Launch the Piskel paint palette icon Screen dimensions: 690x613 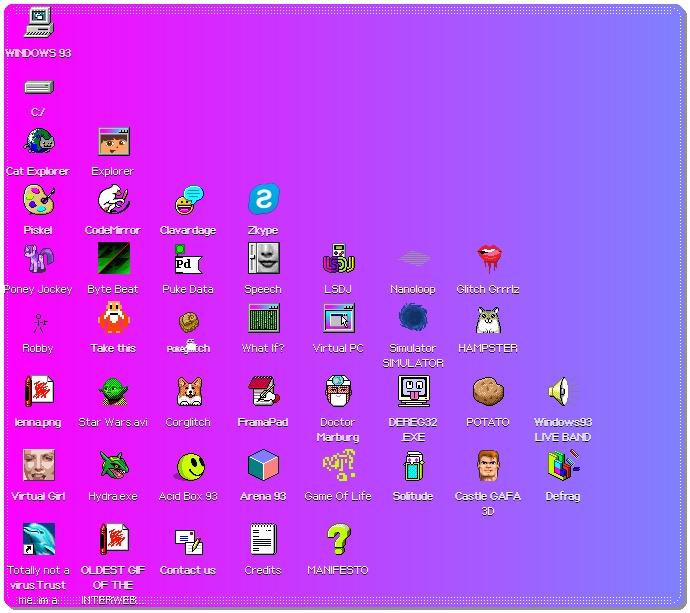click(39, 200)
